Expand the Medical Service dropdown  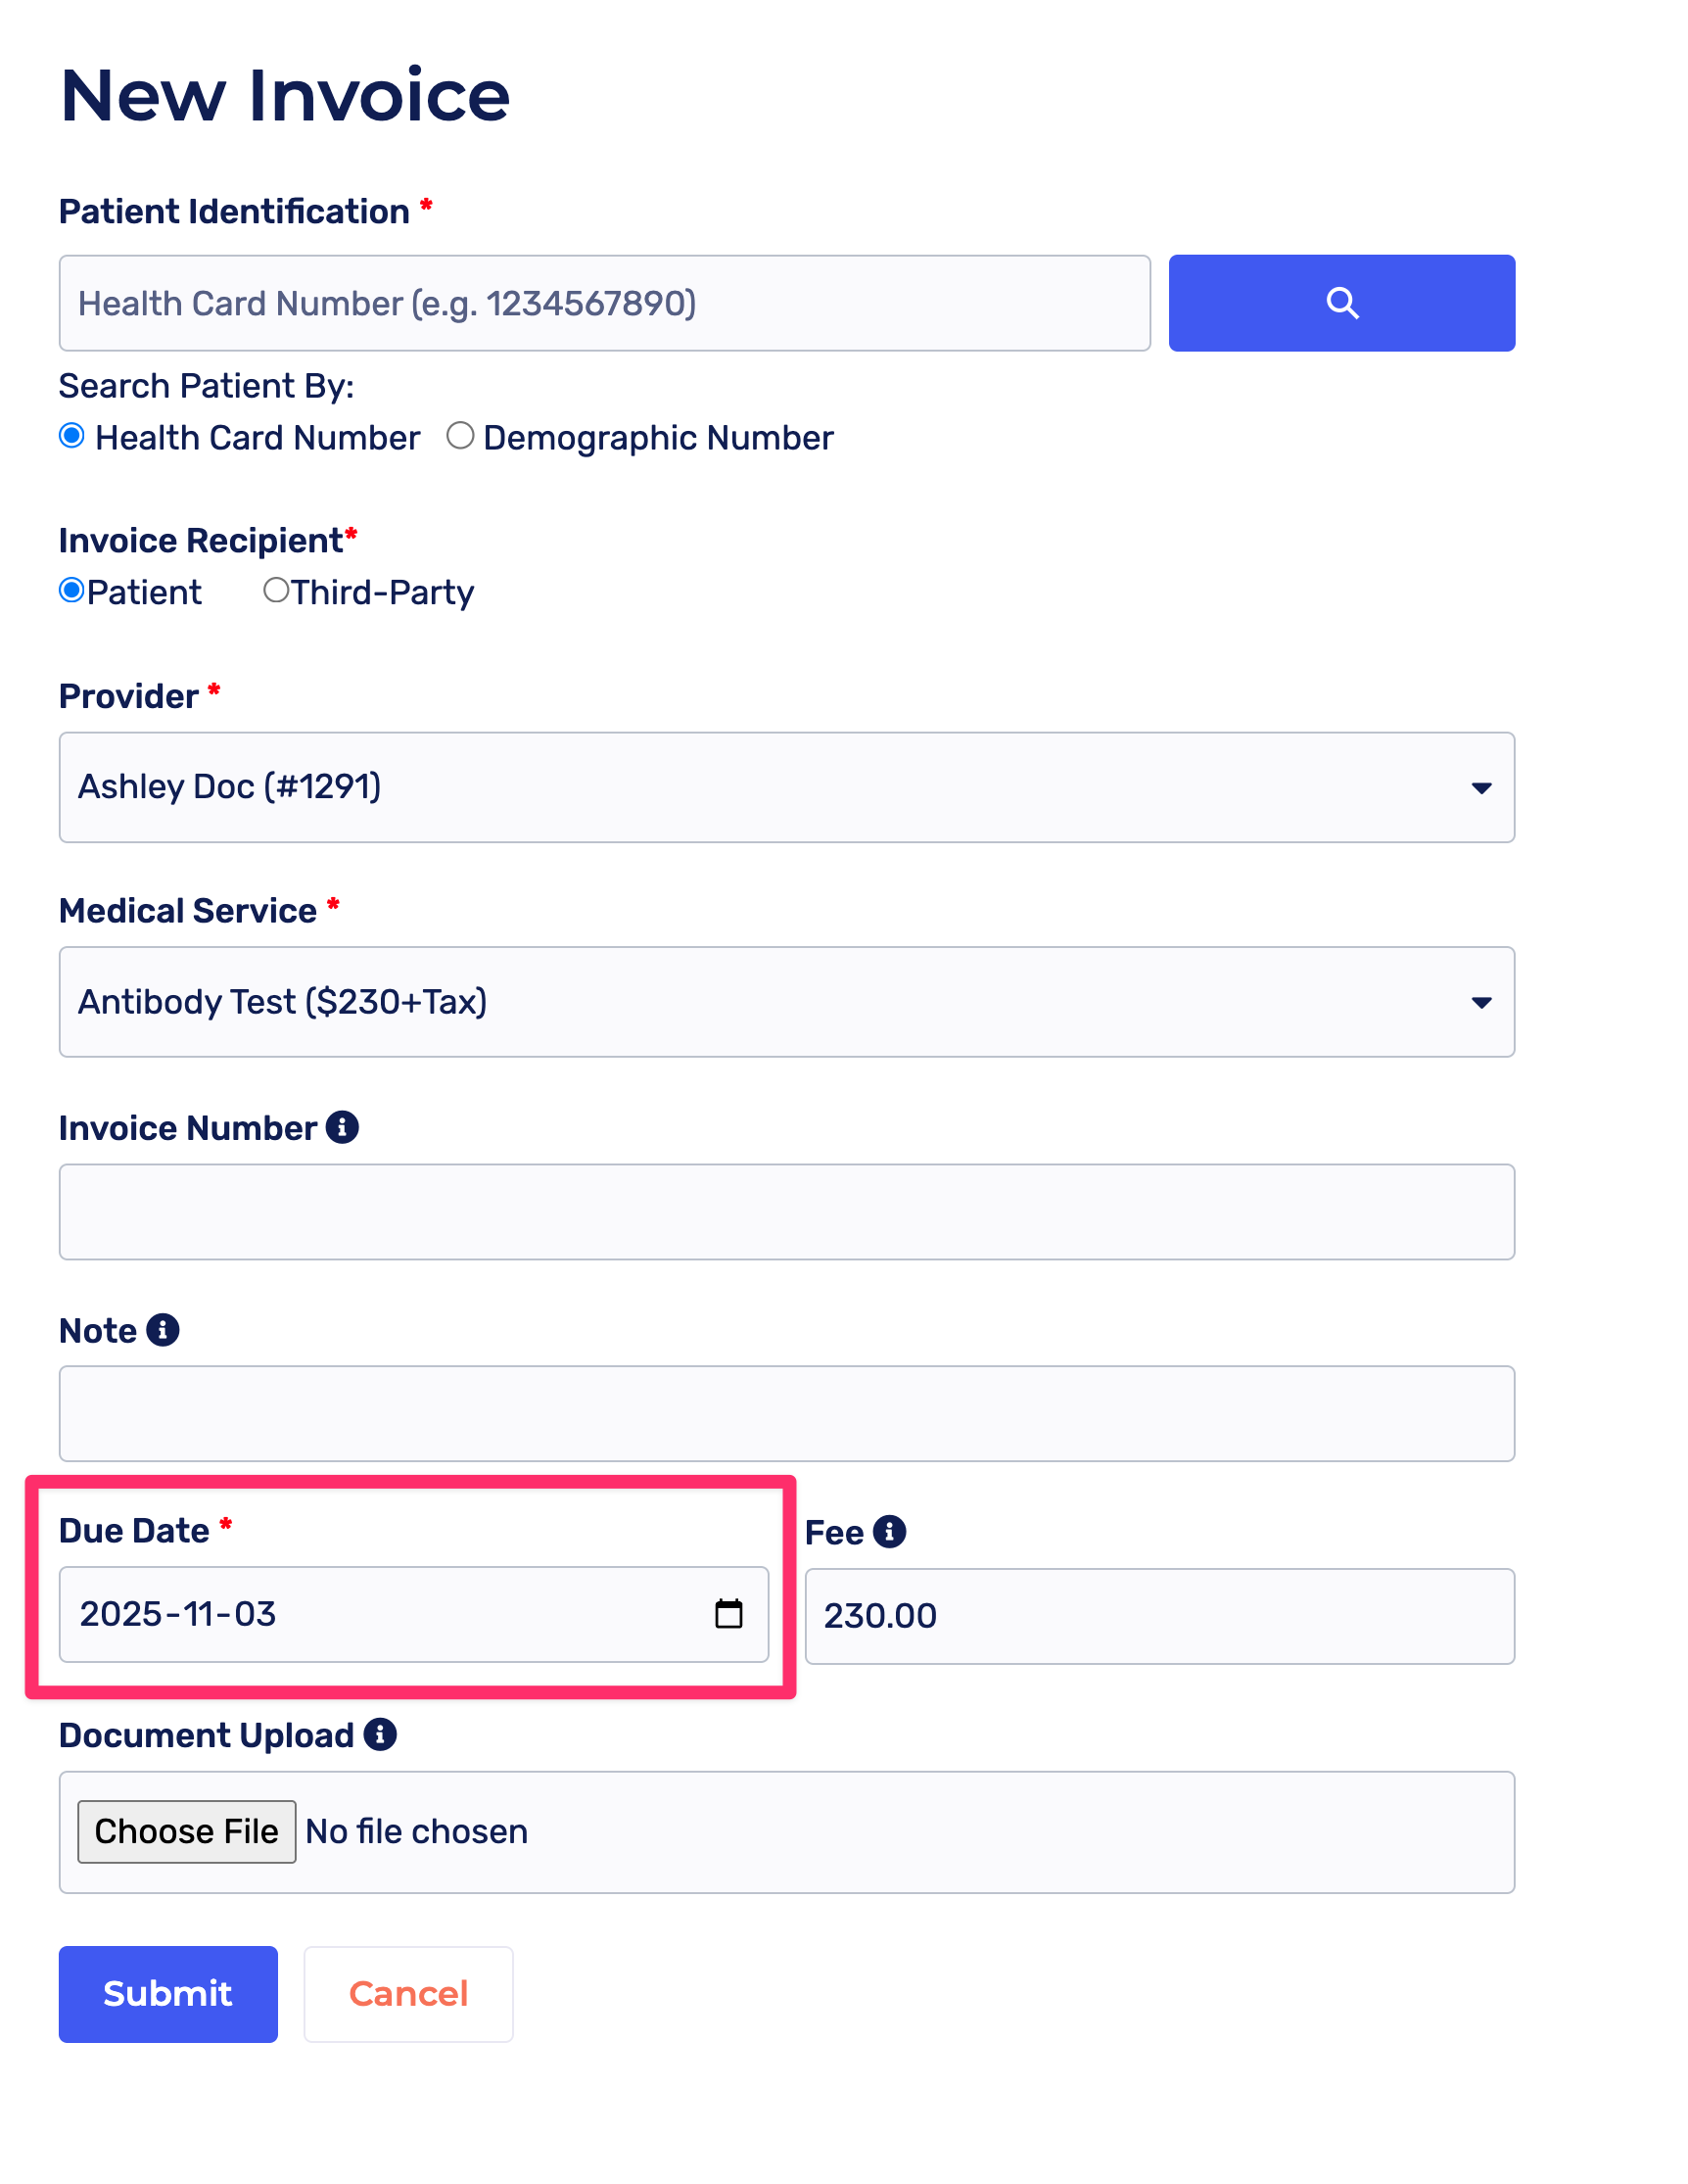tap(786, 1001)
